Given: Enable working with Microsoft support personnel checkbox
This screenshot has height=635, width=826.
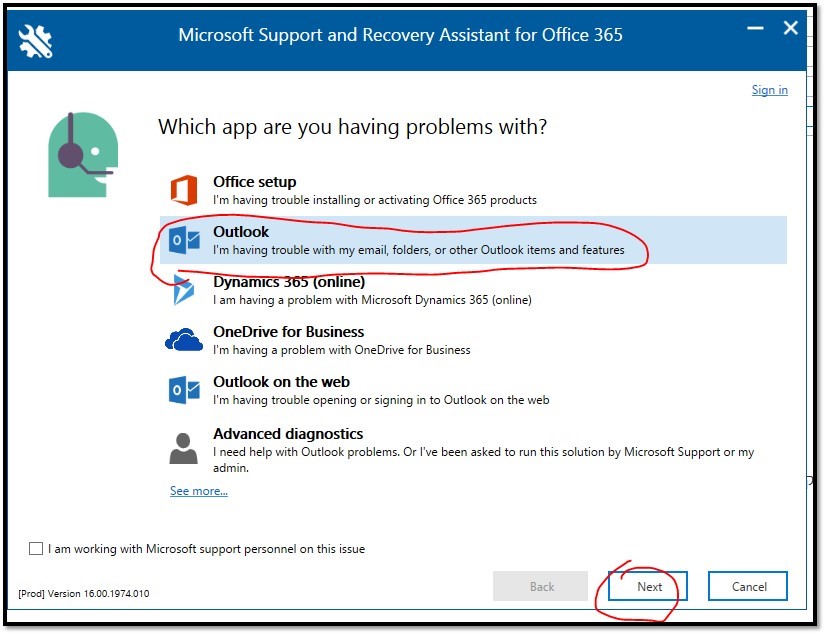Looking at the screenshot, I should [37, 548].
